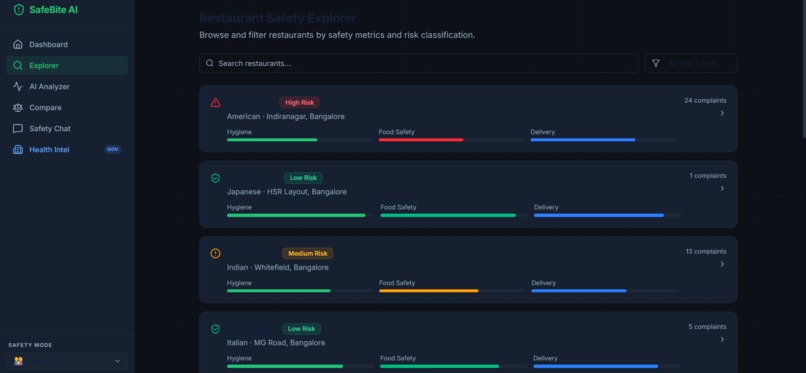Click the "24 complaints" text
Image resolution: width=806 pixels, height=373 pixels.
coord(705,101)
